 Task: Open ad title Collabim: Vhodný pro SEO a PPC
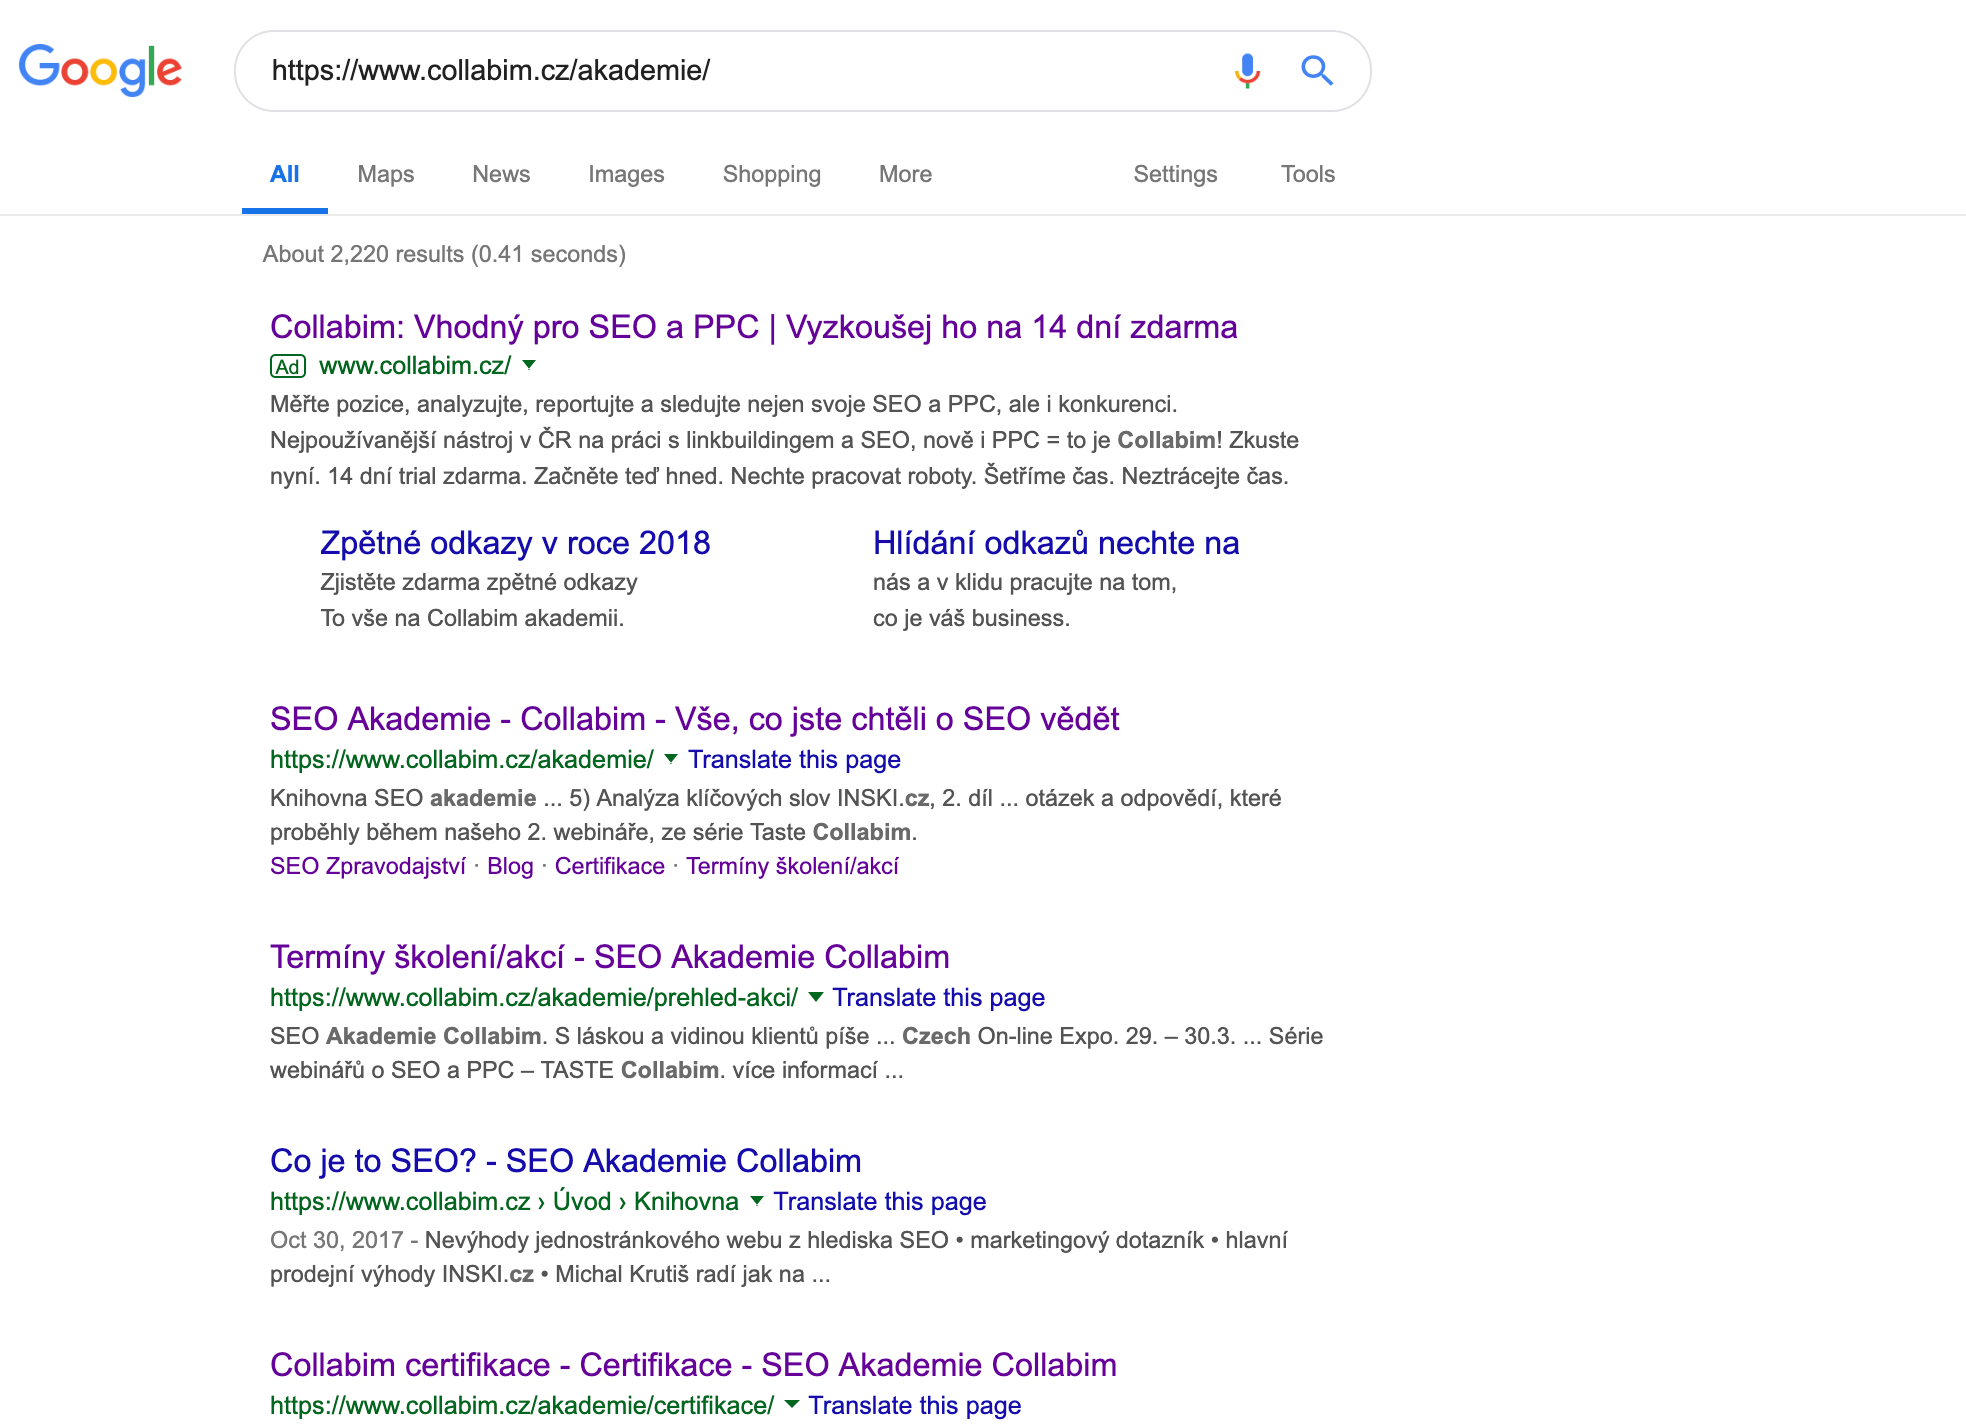coord(753,327)
